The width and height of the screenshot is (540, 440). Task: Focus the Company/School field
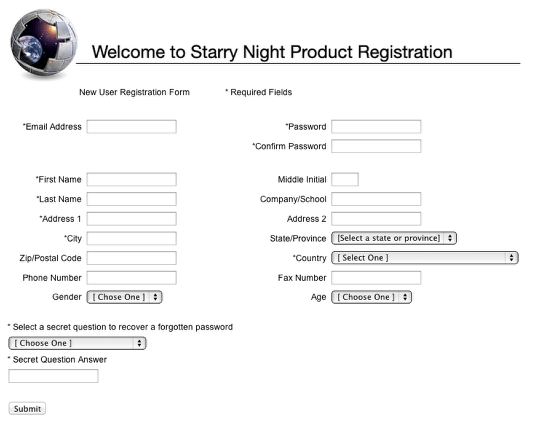[376, 199]
